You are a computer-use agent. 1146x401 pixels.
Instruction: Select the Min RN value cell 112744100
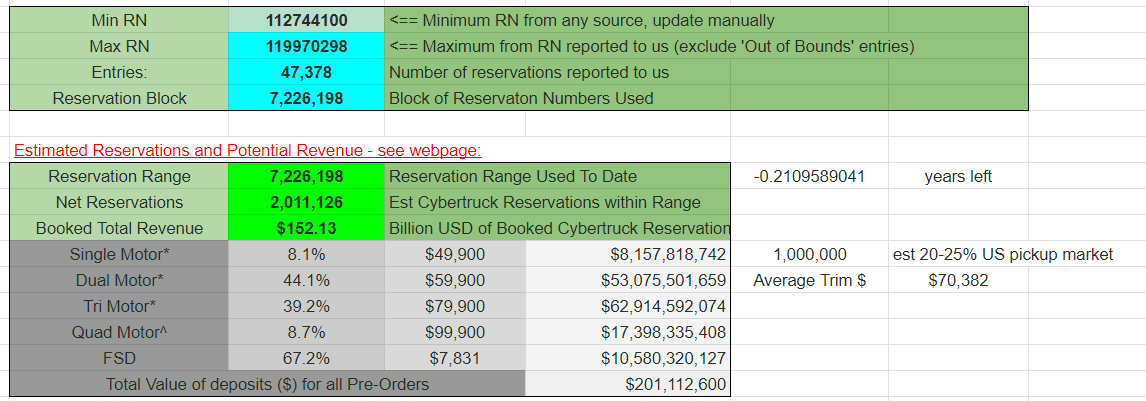pyautogui.click(x=306, y=20)
